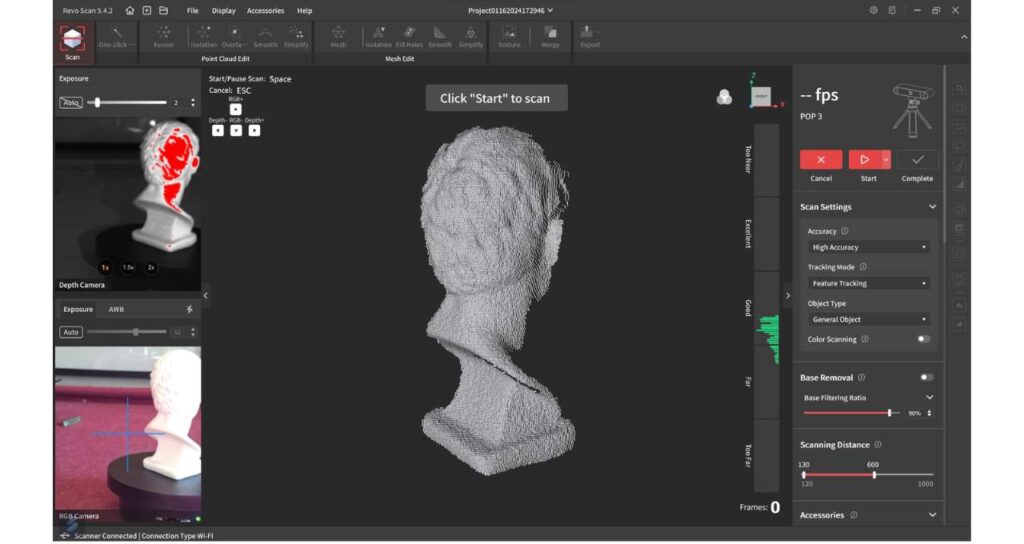This screenshot has width=1024, height=544.
Task: Open the Tracking Mode dropdown
Action: click(868, 283)
